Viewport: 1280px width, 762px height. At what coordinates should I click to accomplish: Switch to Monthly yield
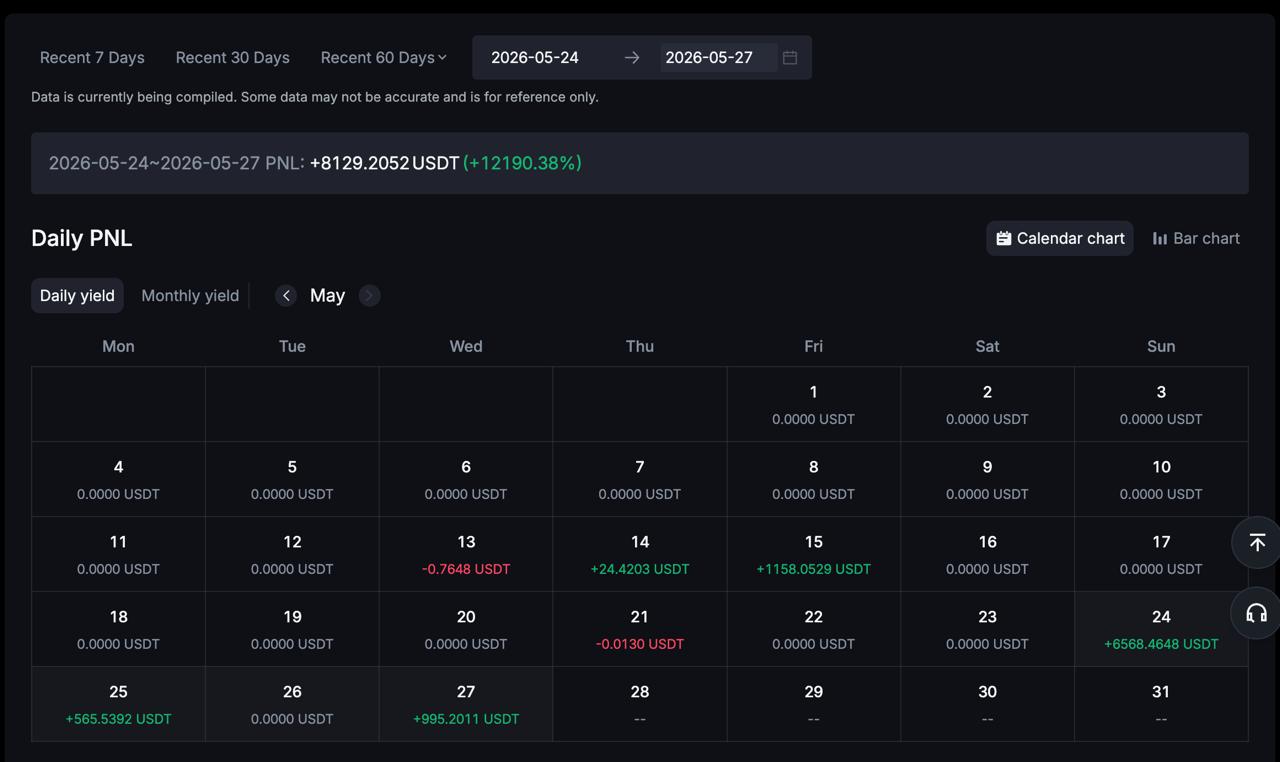(x=190, y=295)
